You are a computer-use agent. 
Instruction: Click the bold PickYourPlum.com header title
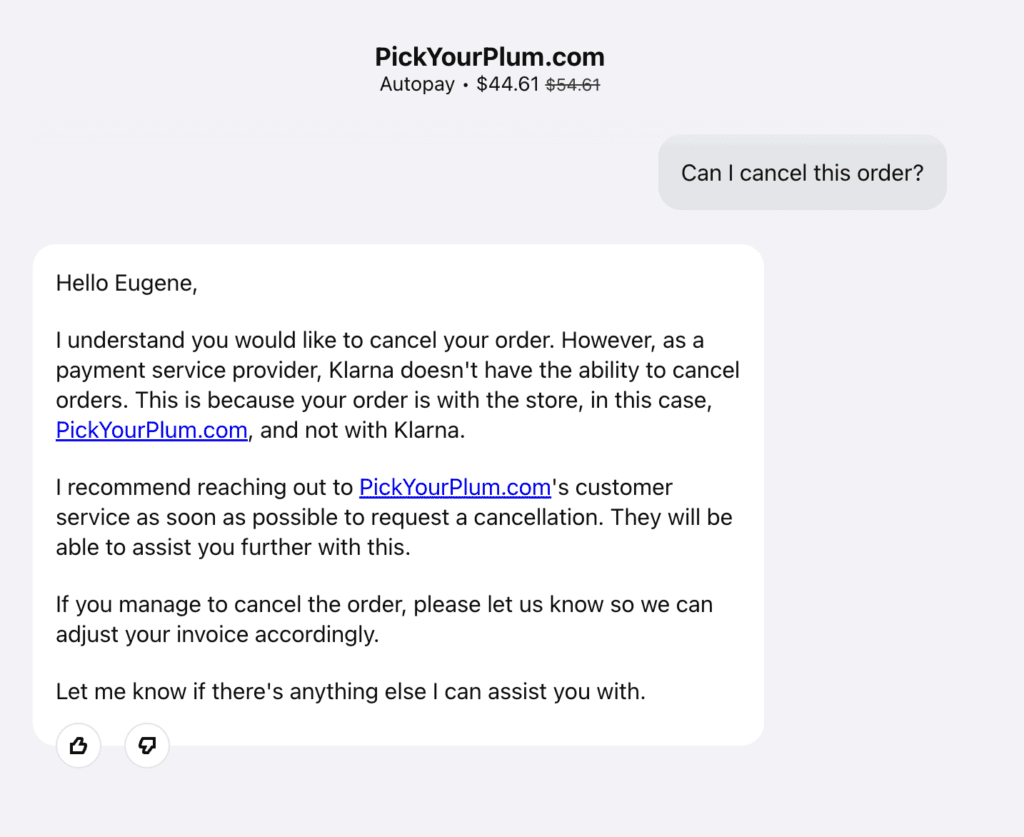[x=489, y=57]
